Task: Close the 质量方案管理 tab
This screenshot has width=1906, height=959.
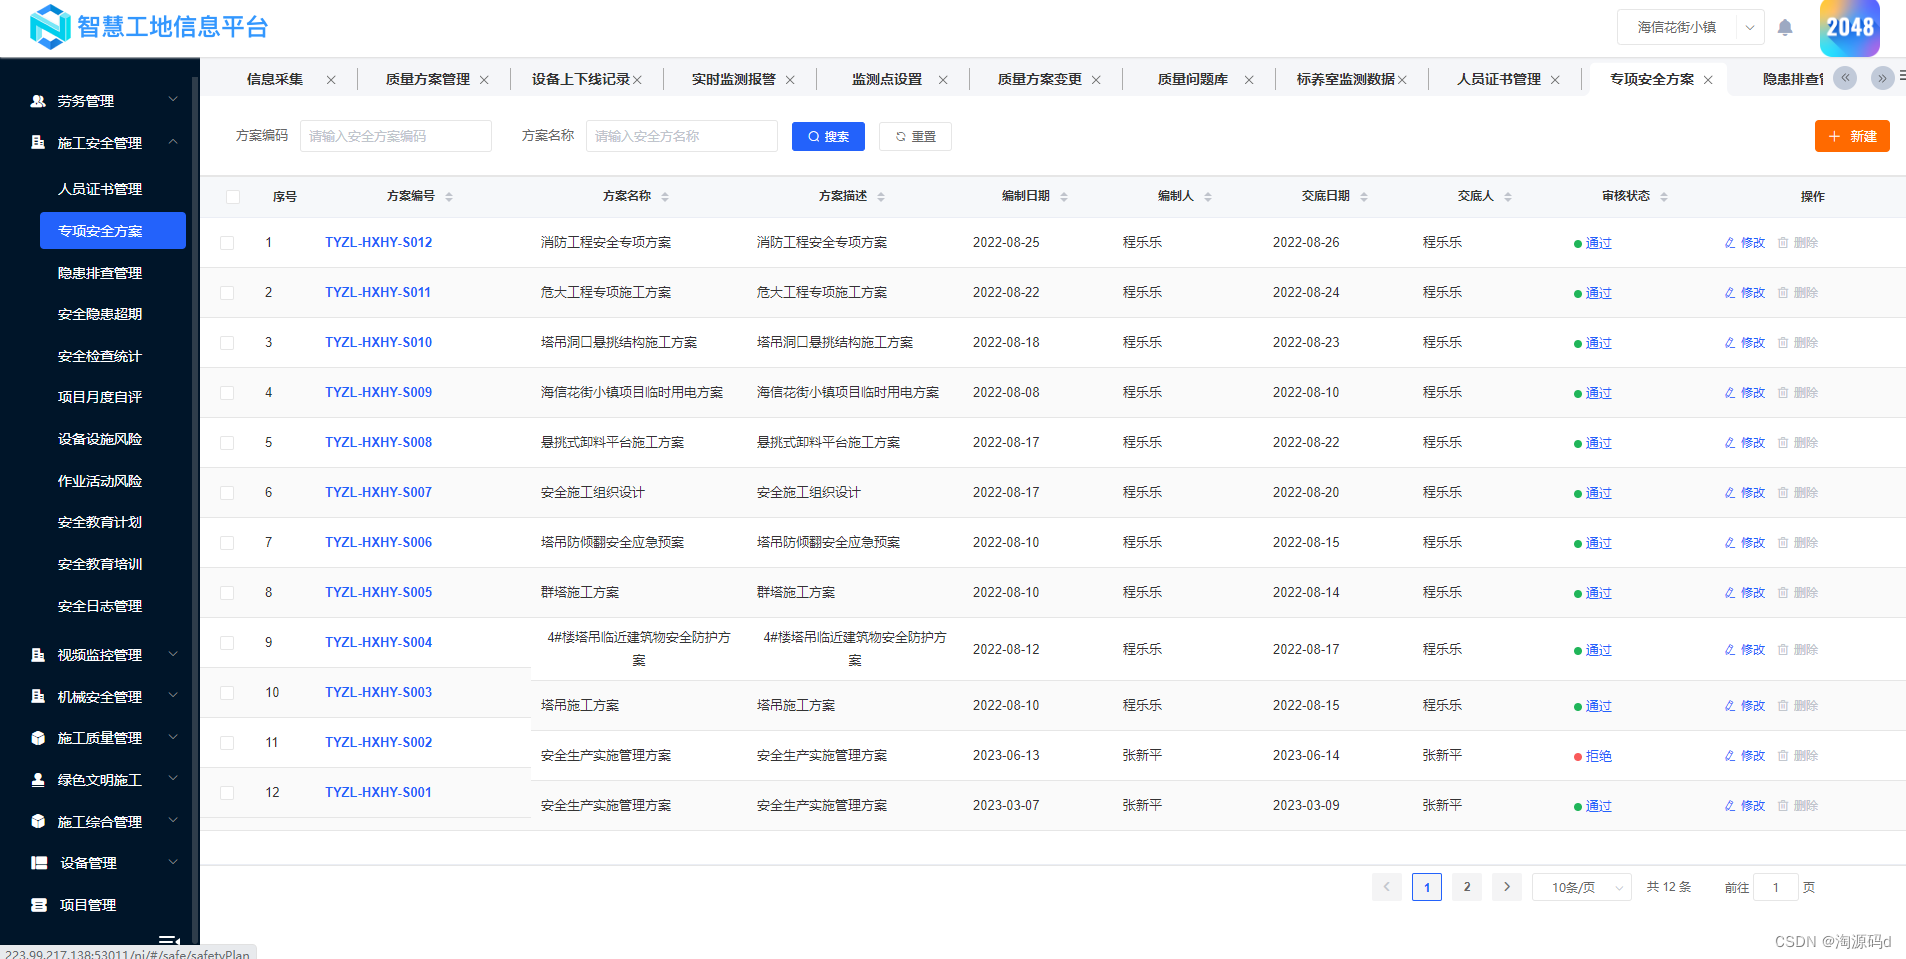Action: (x=484, y=80)
